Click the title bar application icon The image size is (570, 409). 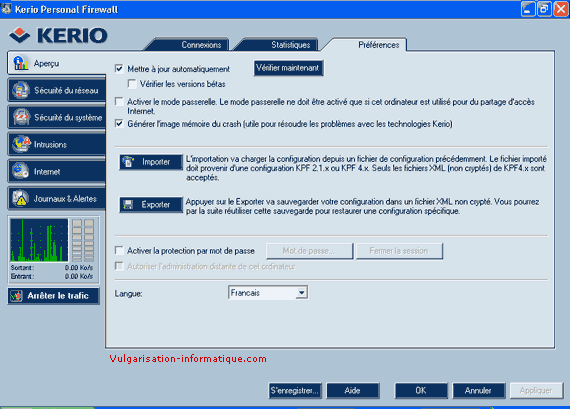tap(6, 9)
